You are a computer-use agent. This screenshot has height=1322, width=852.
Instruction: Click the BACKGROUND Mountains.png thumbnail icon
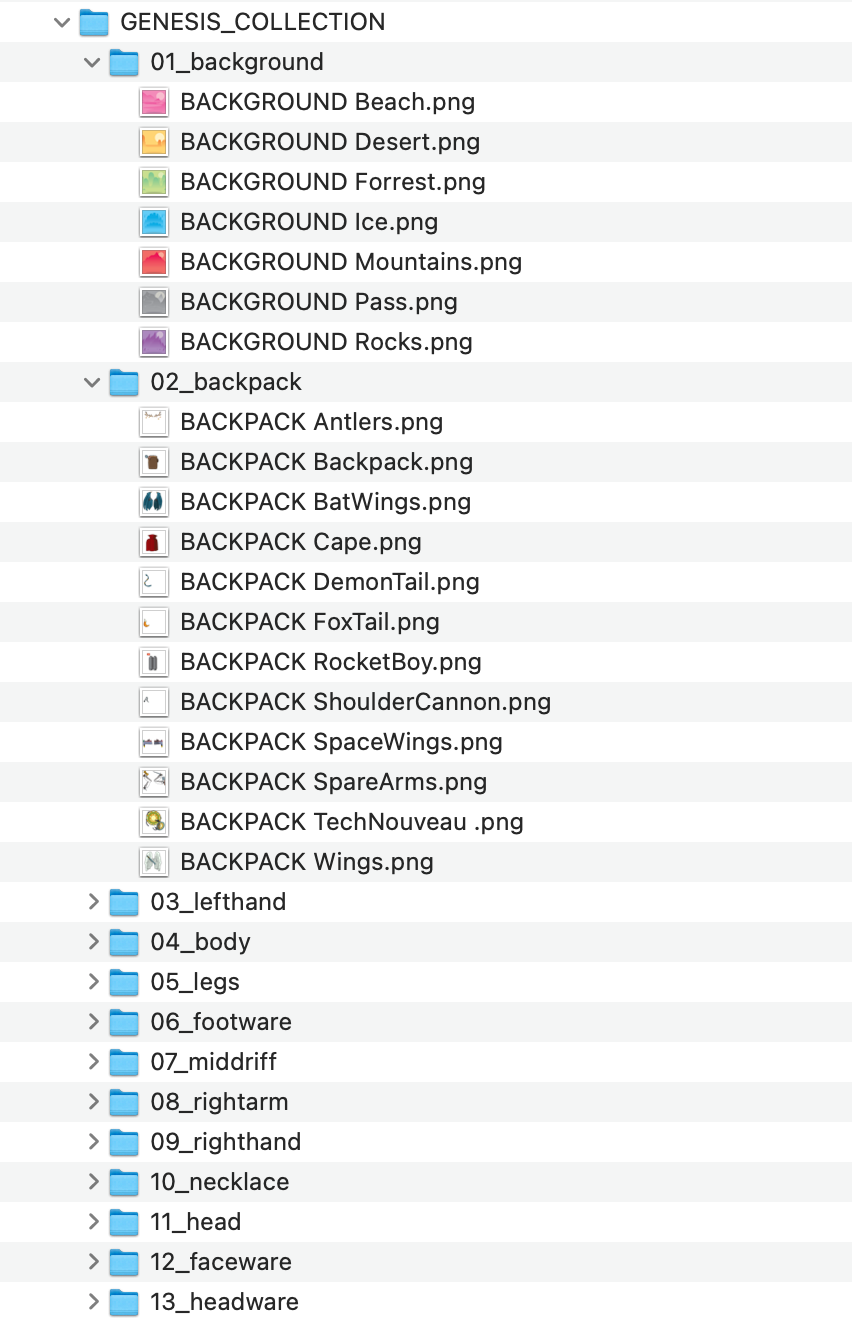pyautogui.click(x=153, y=262)
